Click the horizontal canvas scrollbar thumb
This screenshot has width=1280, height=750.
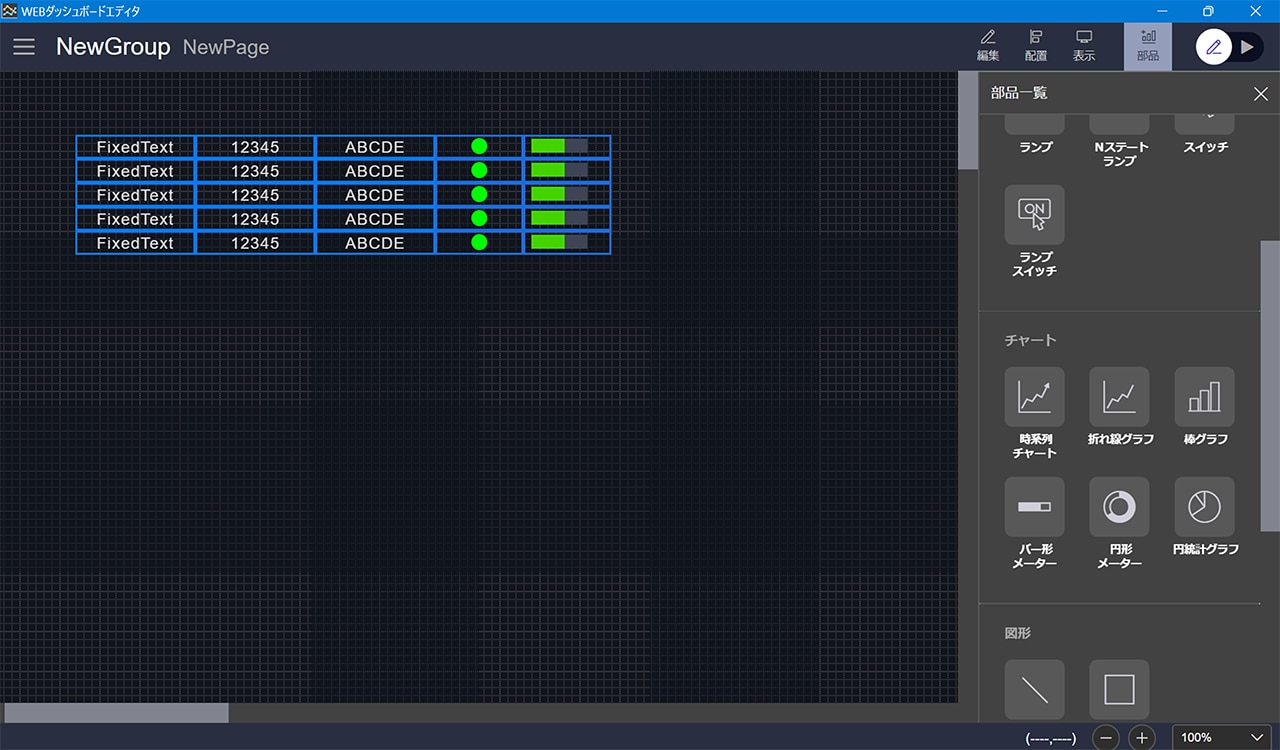[x=116, y=713]
